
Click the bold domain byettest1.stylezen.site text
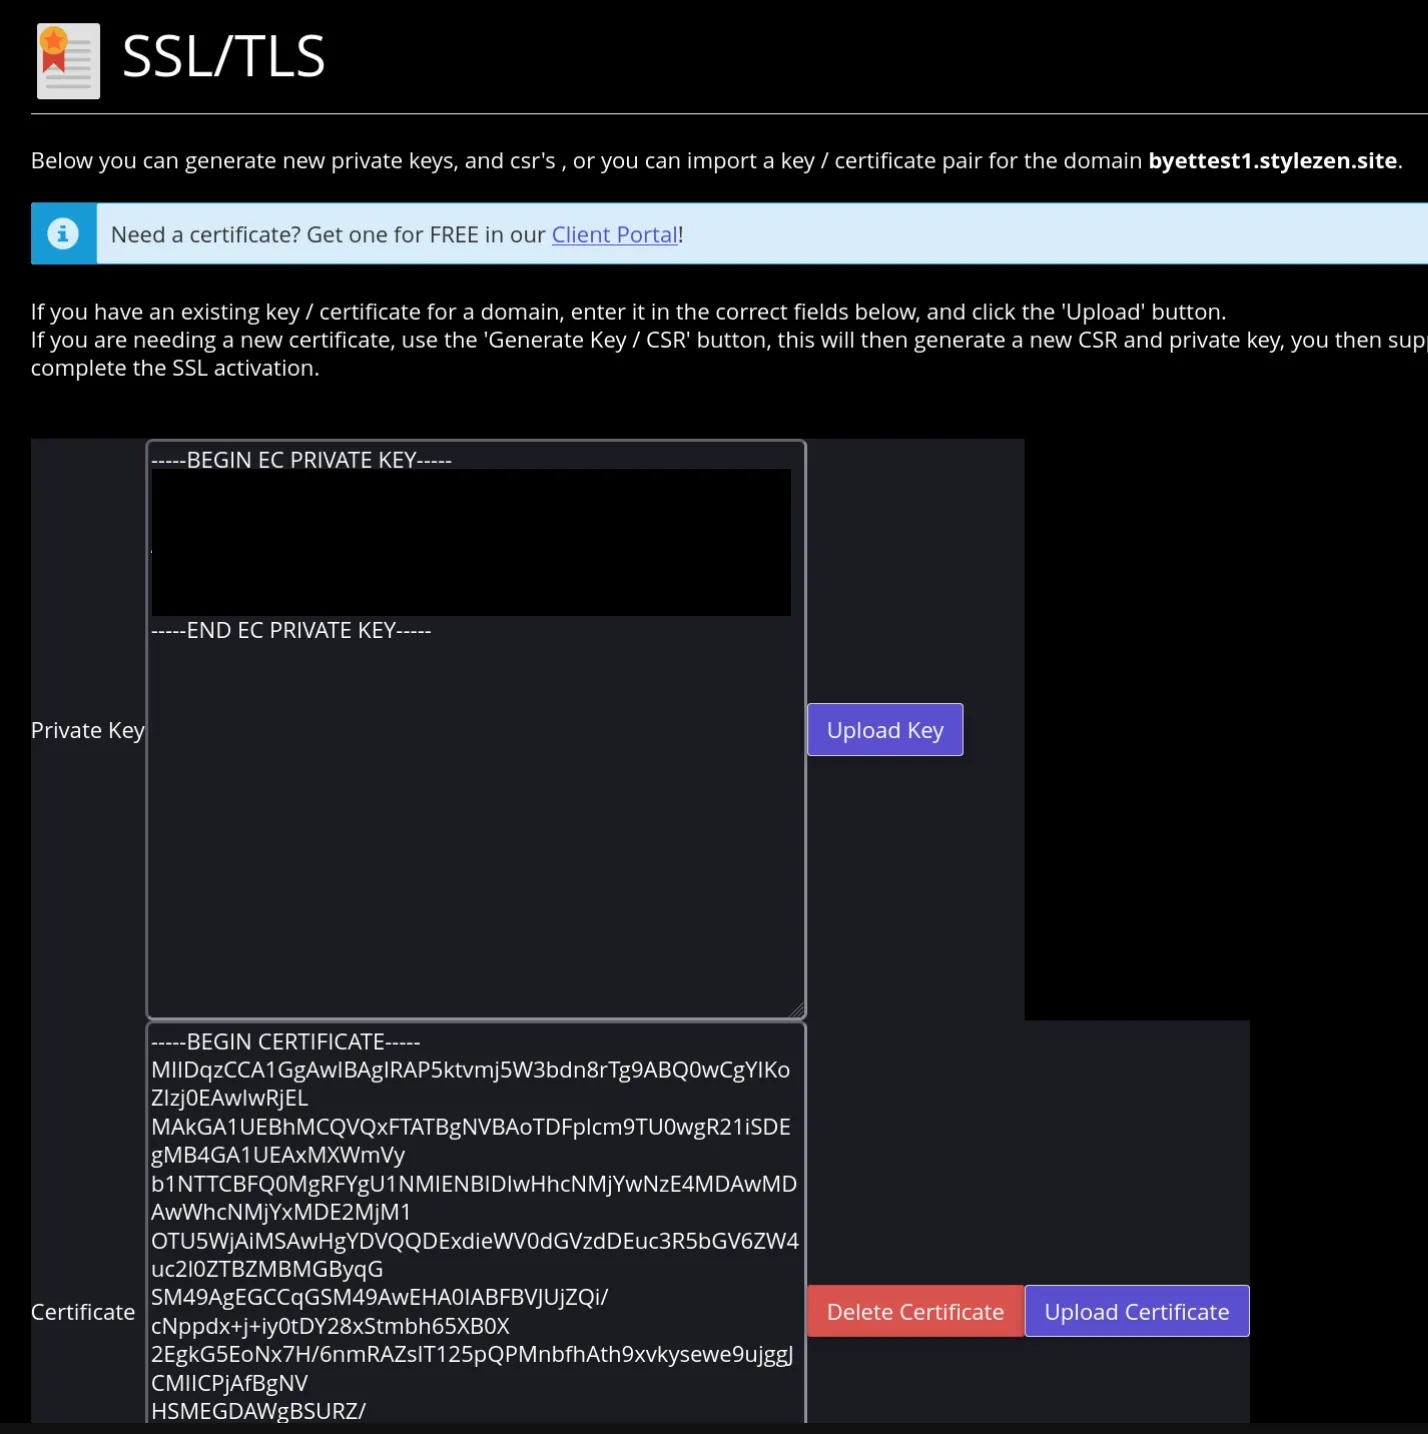point(1273,161)
